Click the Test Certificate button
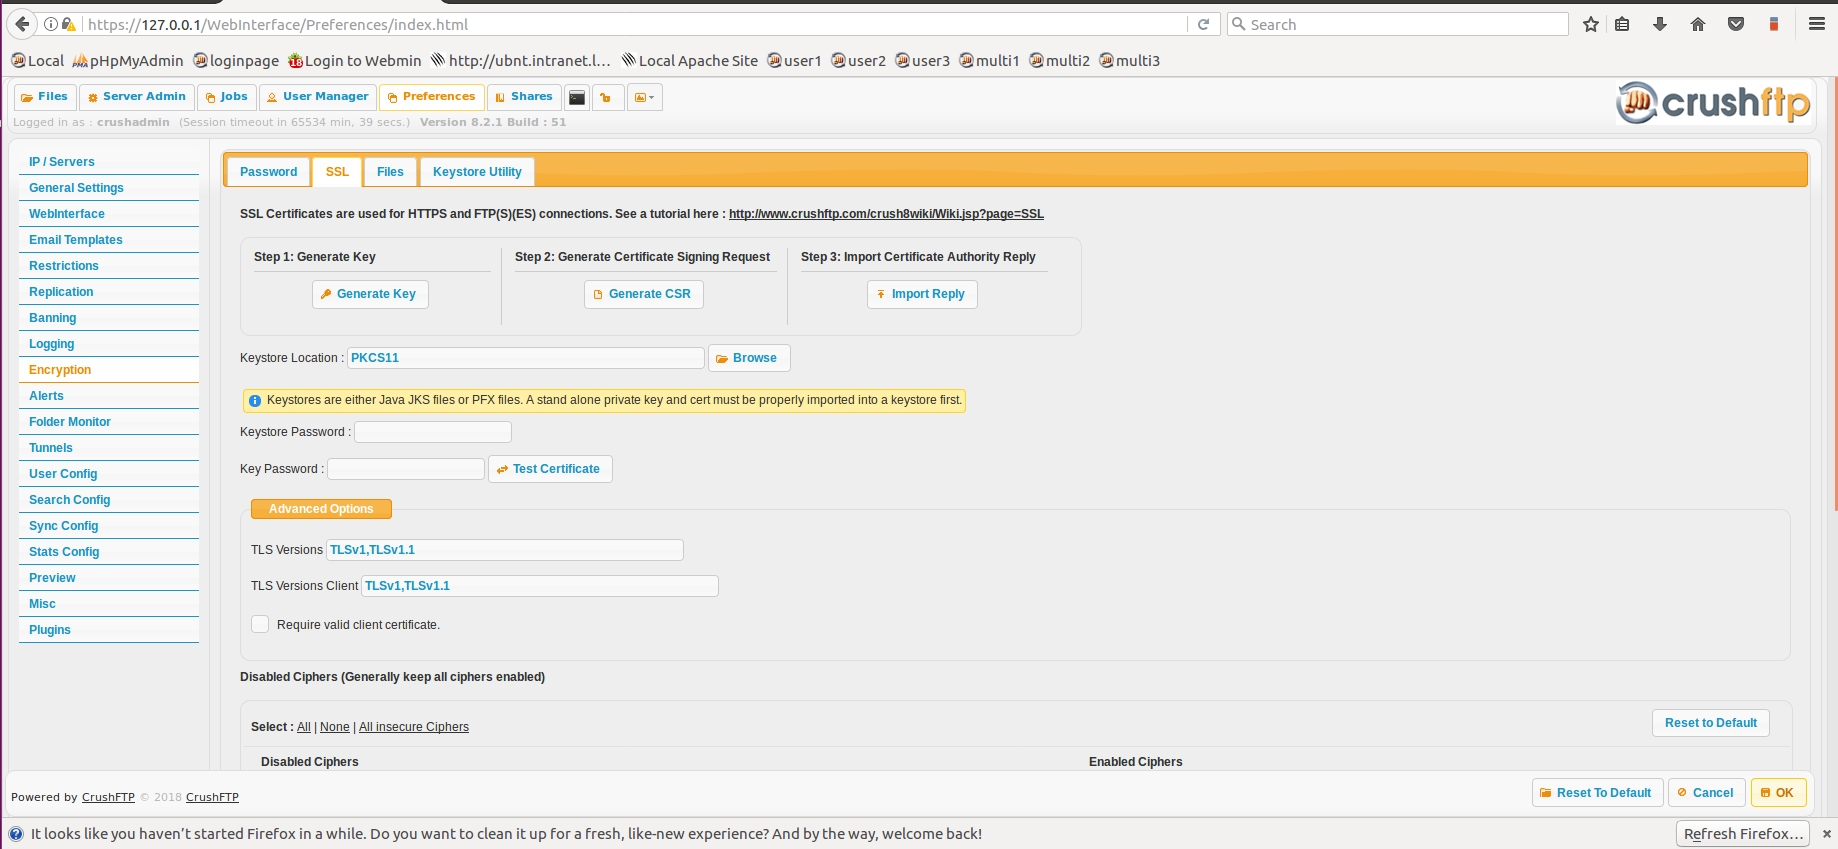 pos(550,469)
